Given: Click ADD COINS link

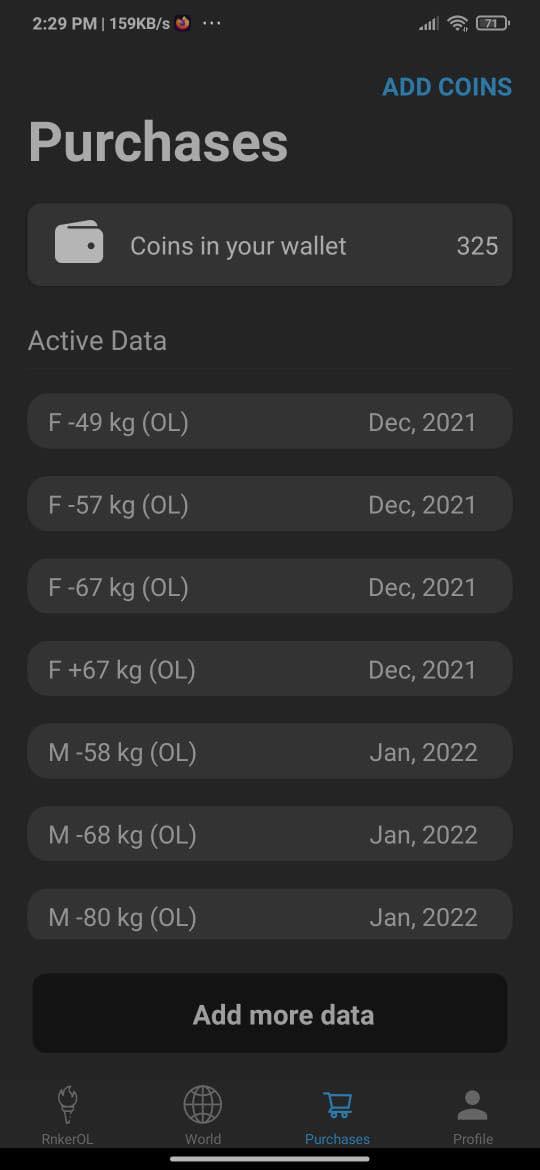Looking at the screenshot, I should click(447, 87).
